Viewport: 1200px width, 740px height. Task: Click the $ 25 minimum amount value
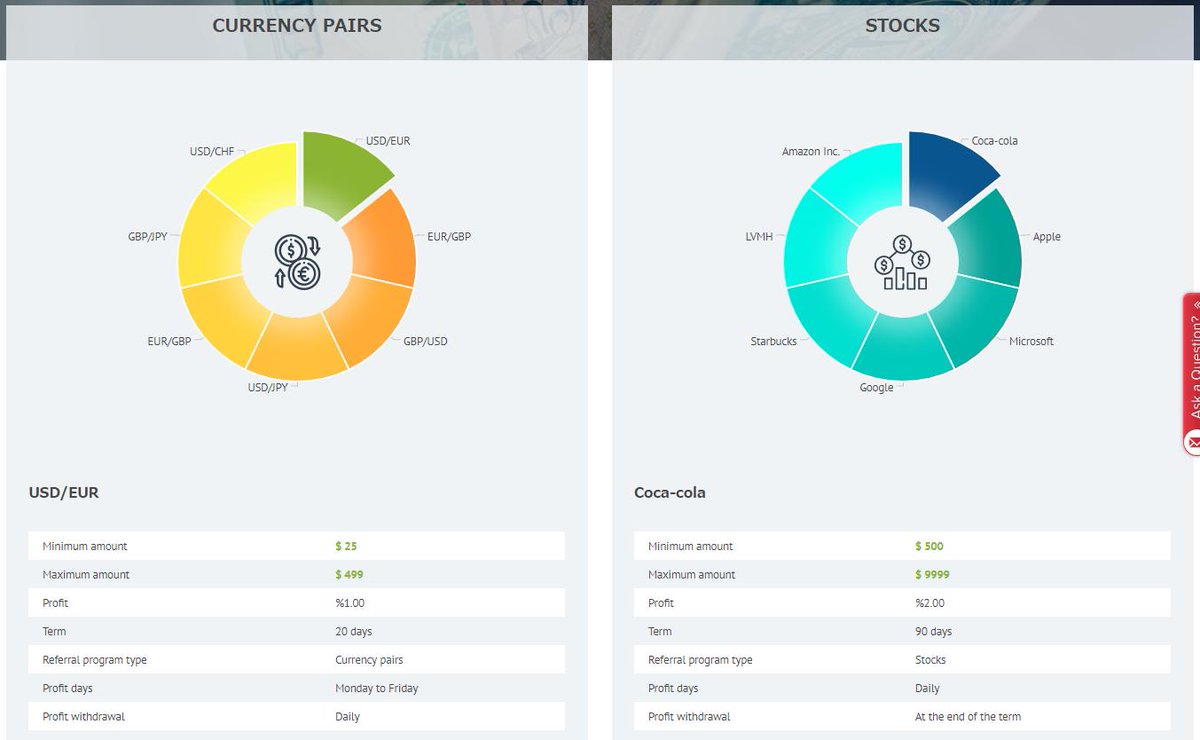[346, 546]
